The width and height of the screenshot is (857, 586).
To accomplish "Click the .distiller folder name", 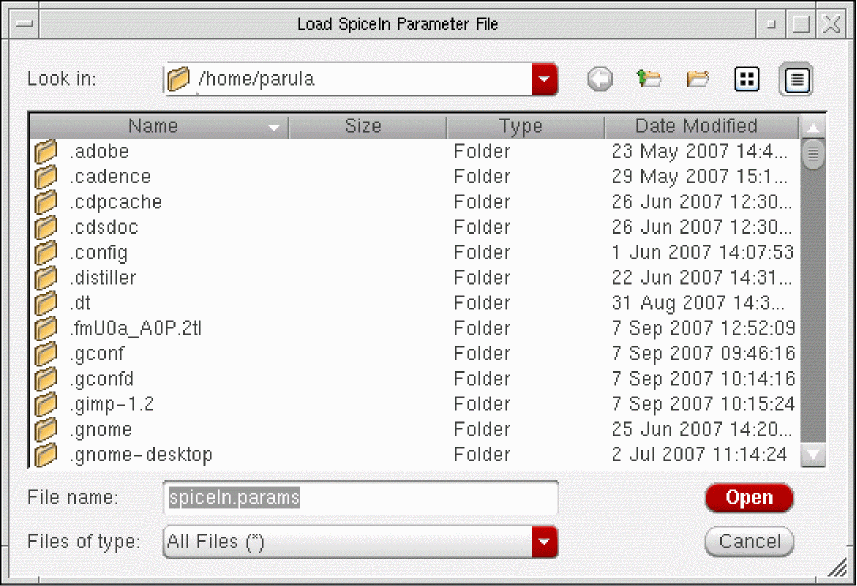I will [x=103, y=278].
